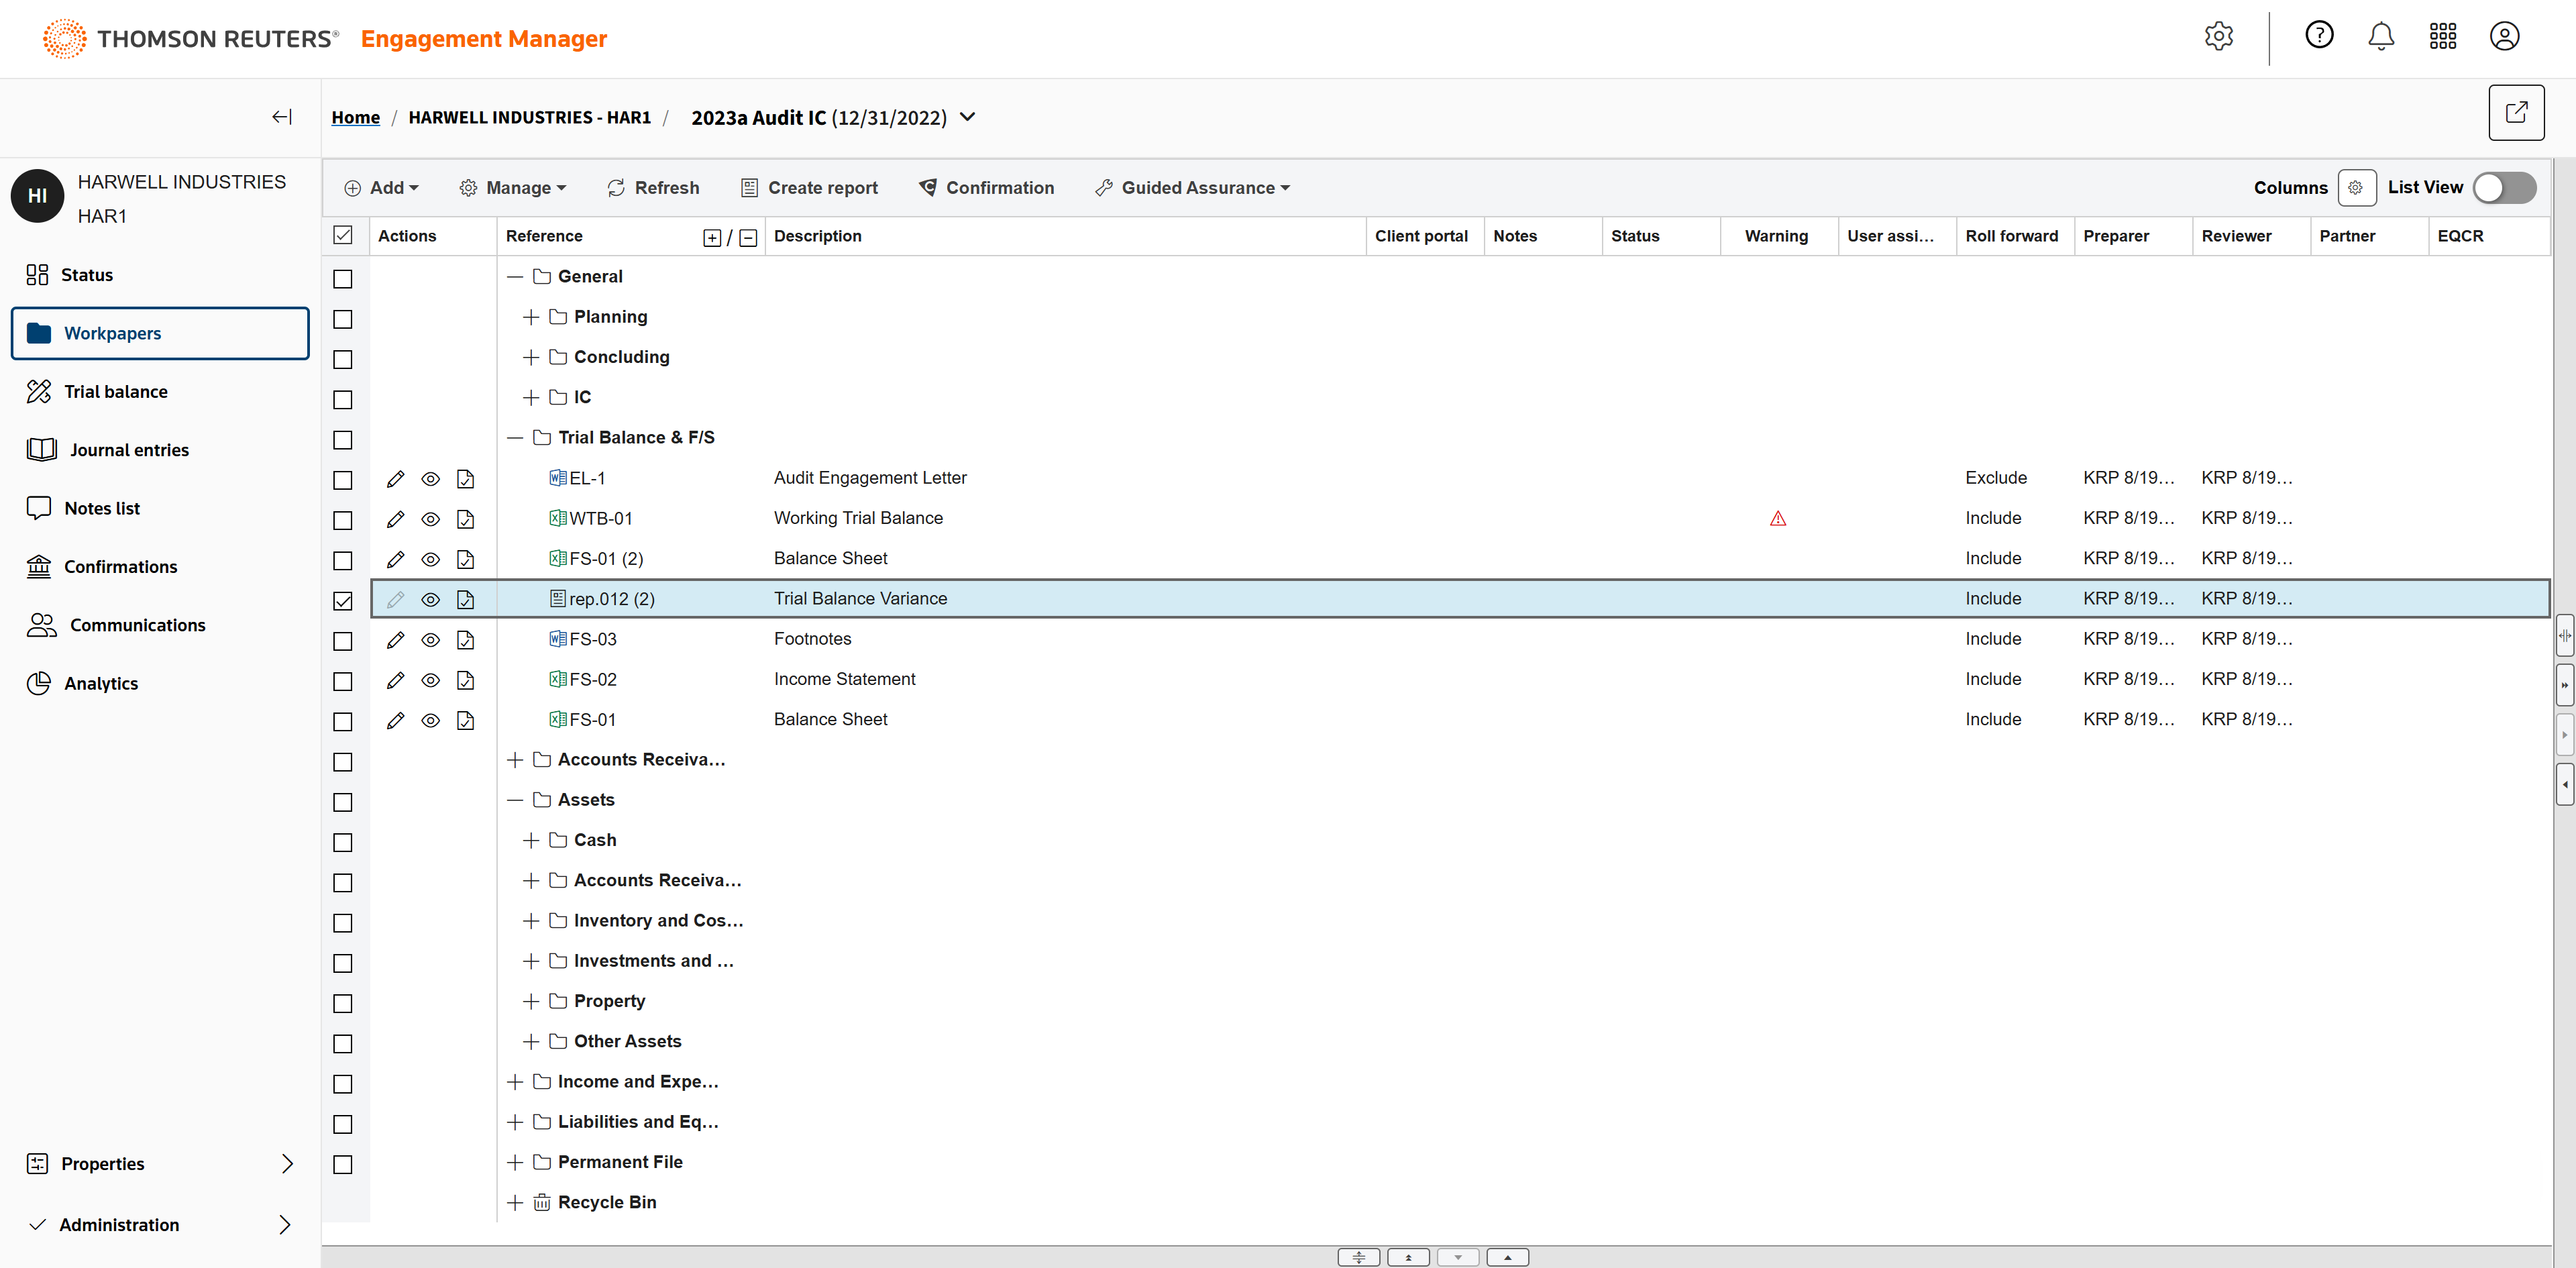Expand the Planning folder
The image size is (2576, 1268).
pos(531,317)
